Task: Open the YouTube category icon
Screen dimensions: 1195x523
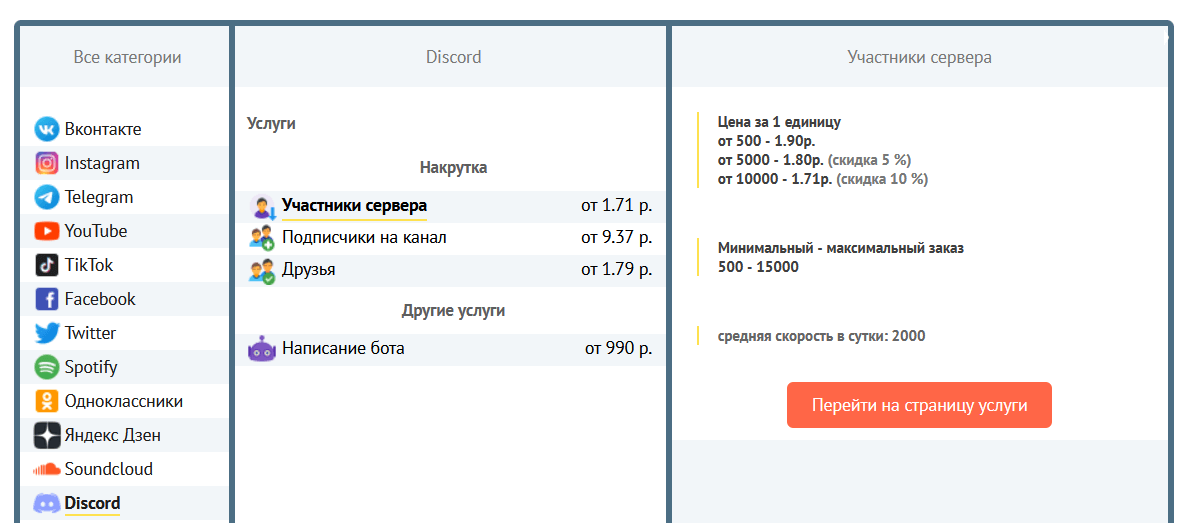Action: pos(47,231)
